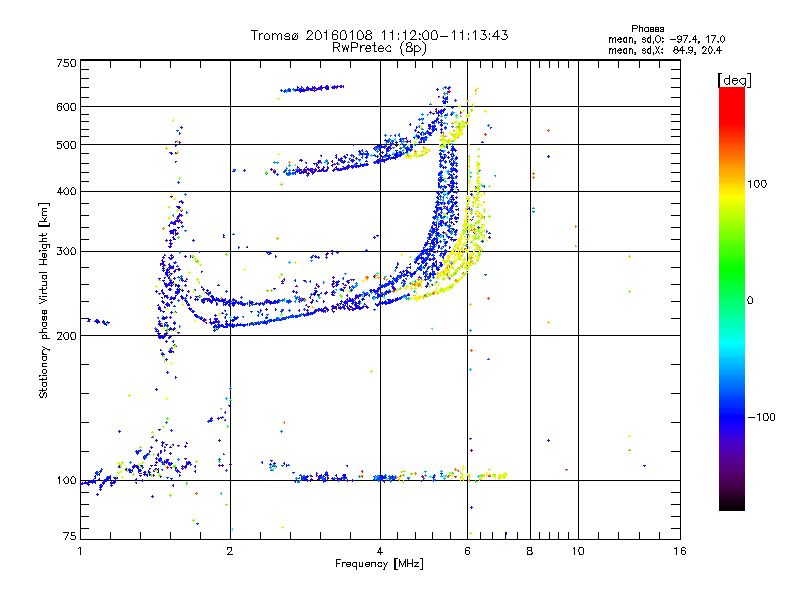This screenshot has height=600, width=800.
Task: Click the y-axis tick label '75'
Action: tap(70, 536)
